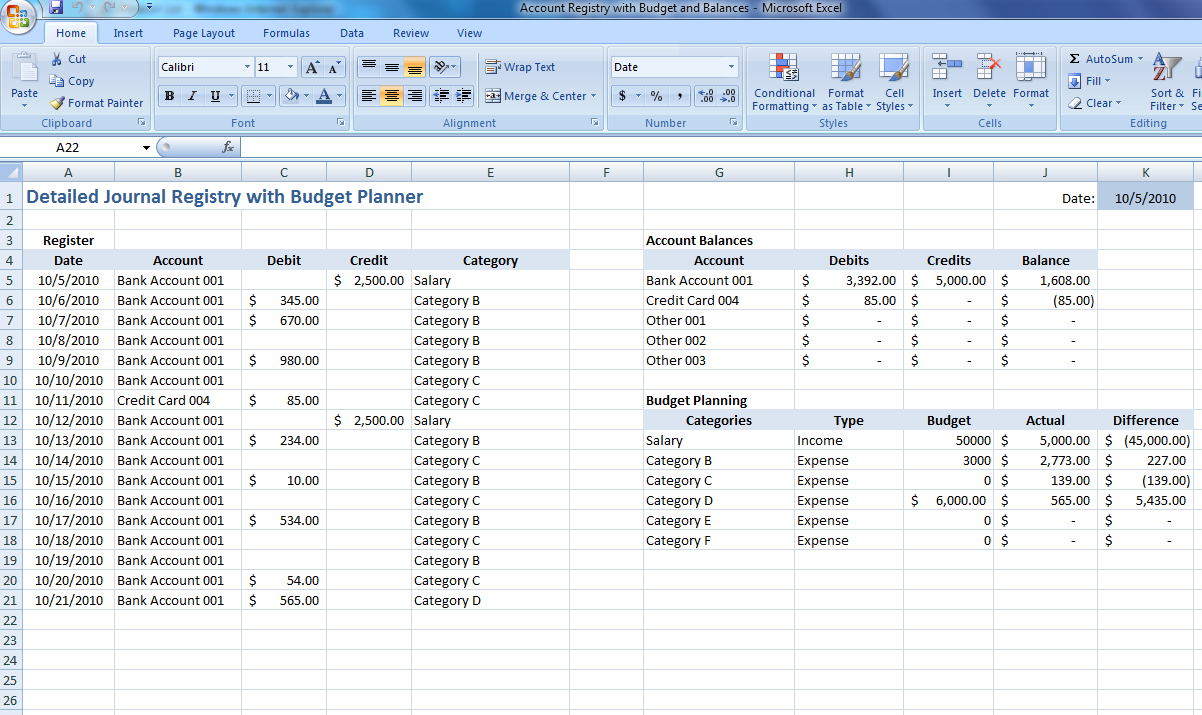Increase the cell indent
The height and width of the screenshot is (715, 1202).
click(463, 96)
